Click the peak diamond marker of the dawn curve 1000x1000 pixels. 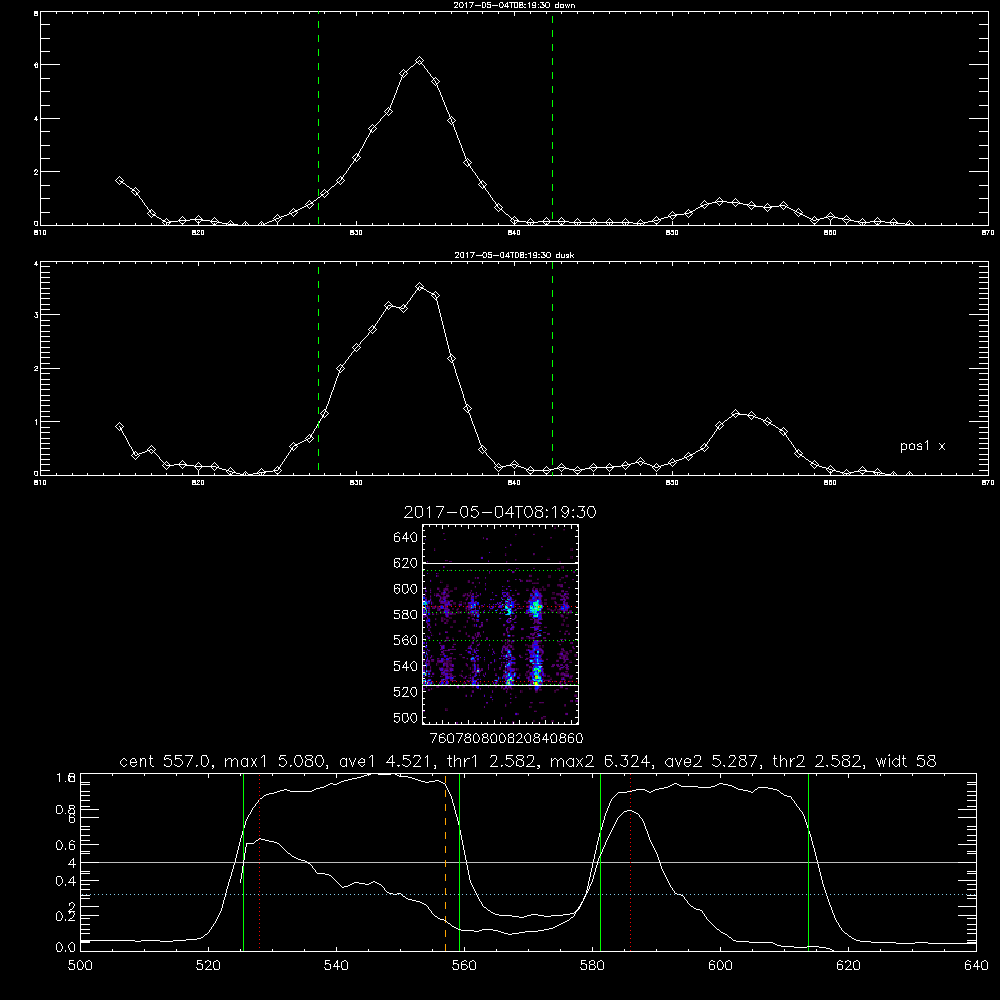(x=419, y=61)
